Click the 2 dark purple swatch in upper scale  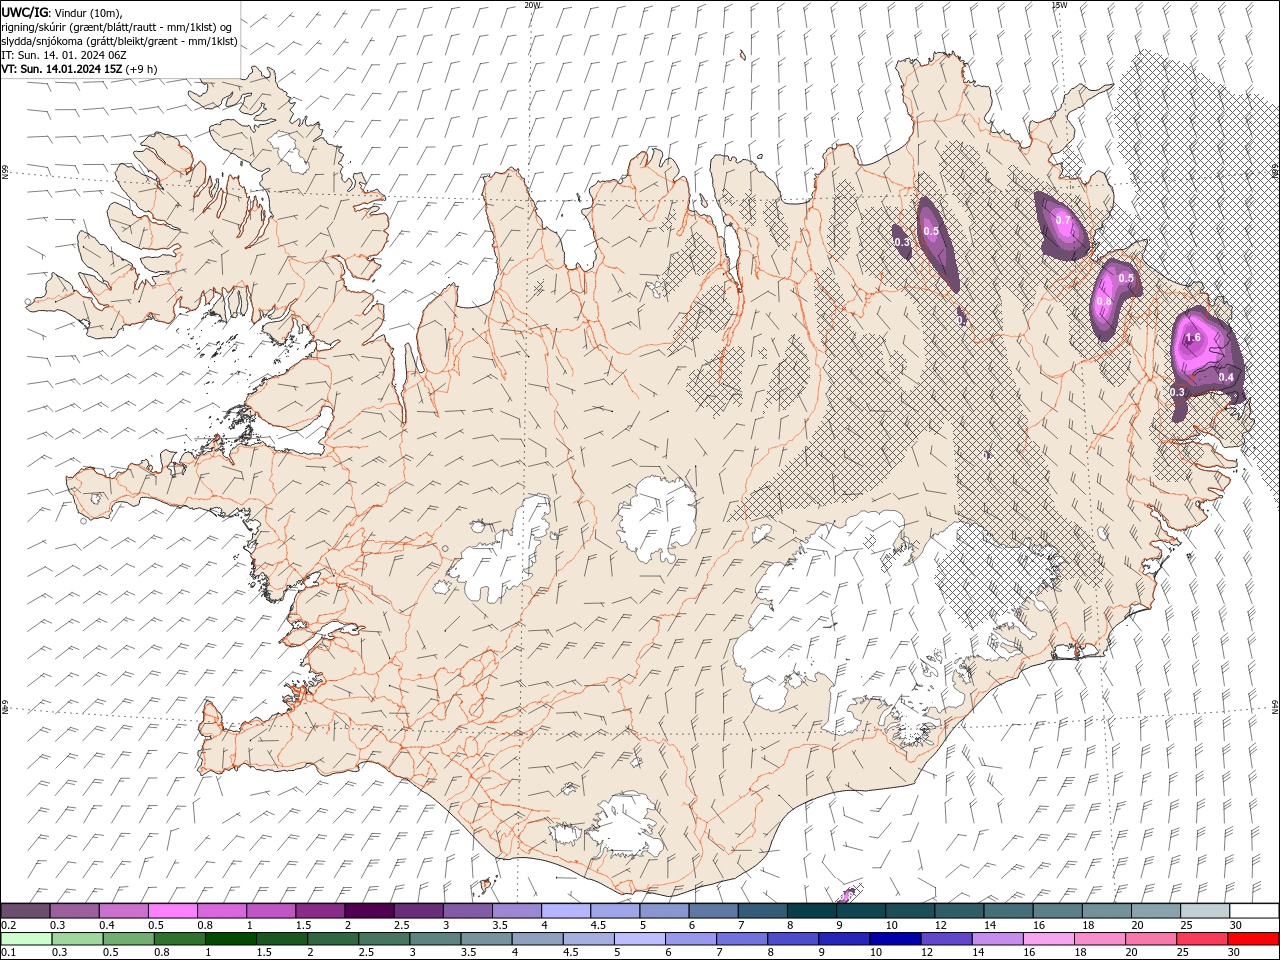point(369,911)
